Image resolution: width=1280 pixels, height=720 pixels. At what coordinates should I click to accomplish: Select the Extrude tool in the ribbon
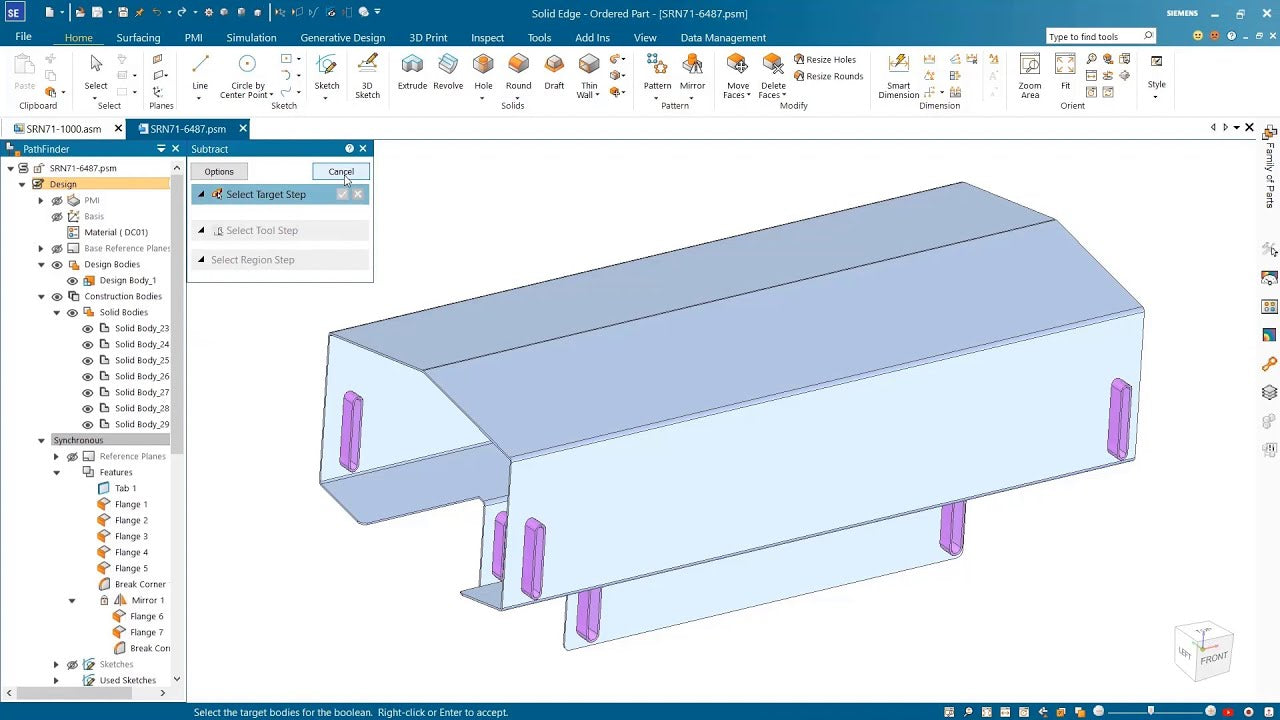(412, 72)
